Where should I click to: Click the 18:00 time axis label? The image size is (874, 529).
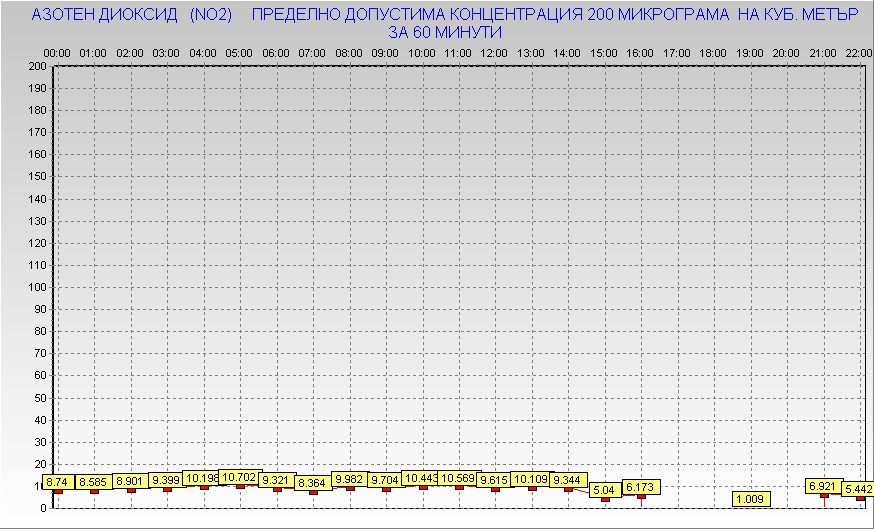tap(713, 53)
